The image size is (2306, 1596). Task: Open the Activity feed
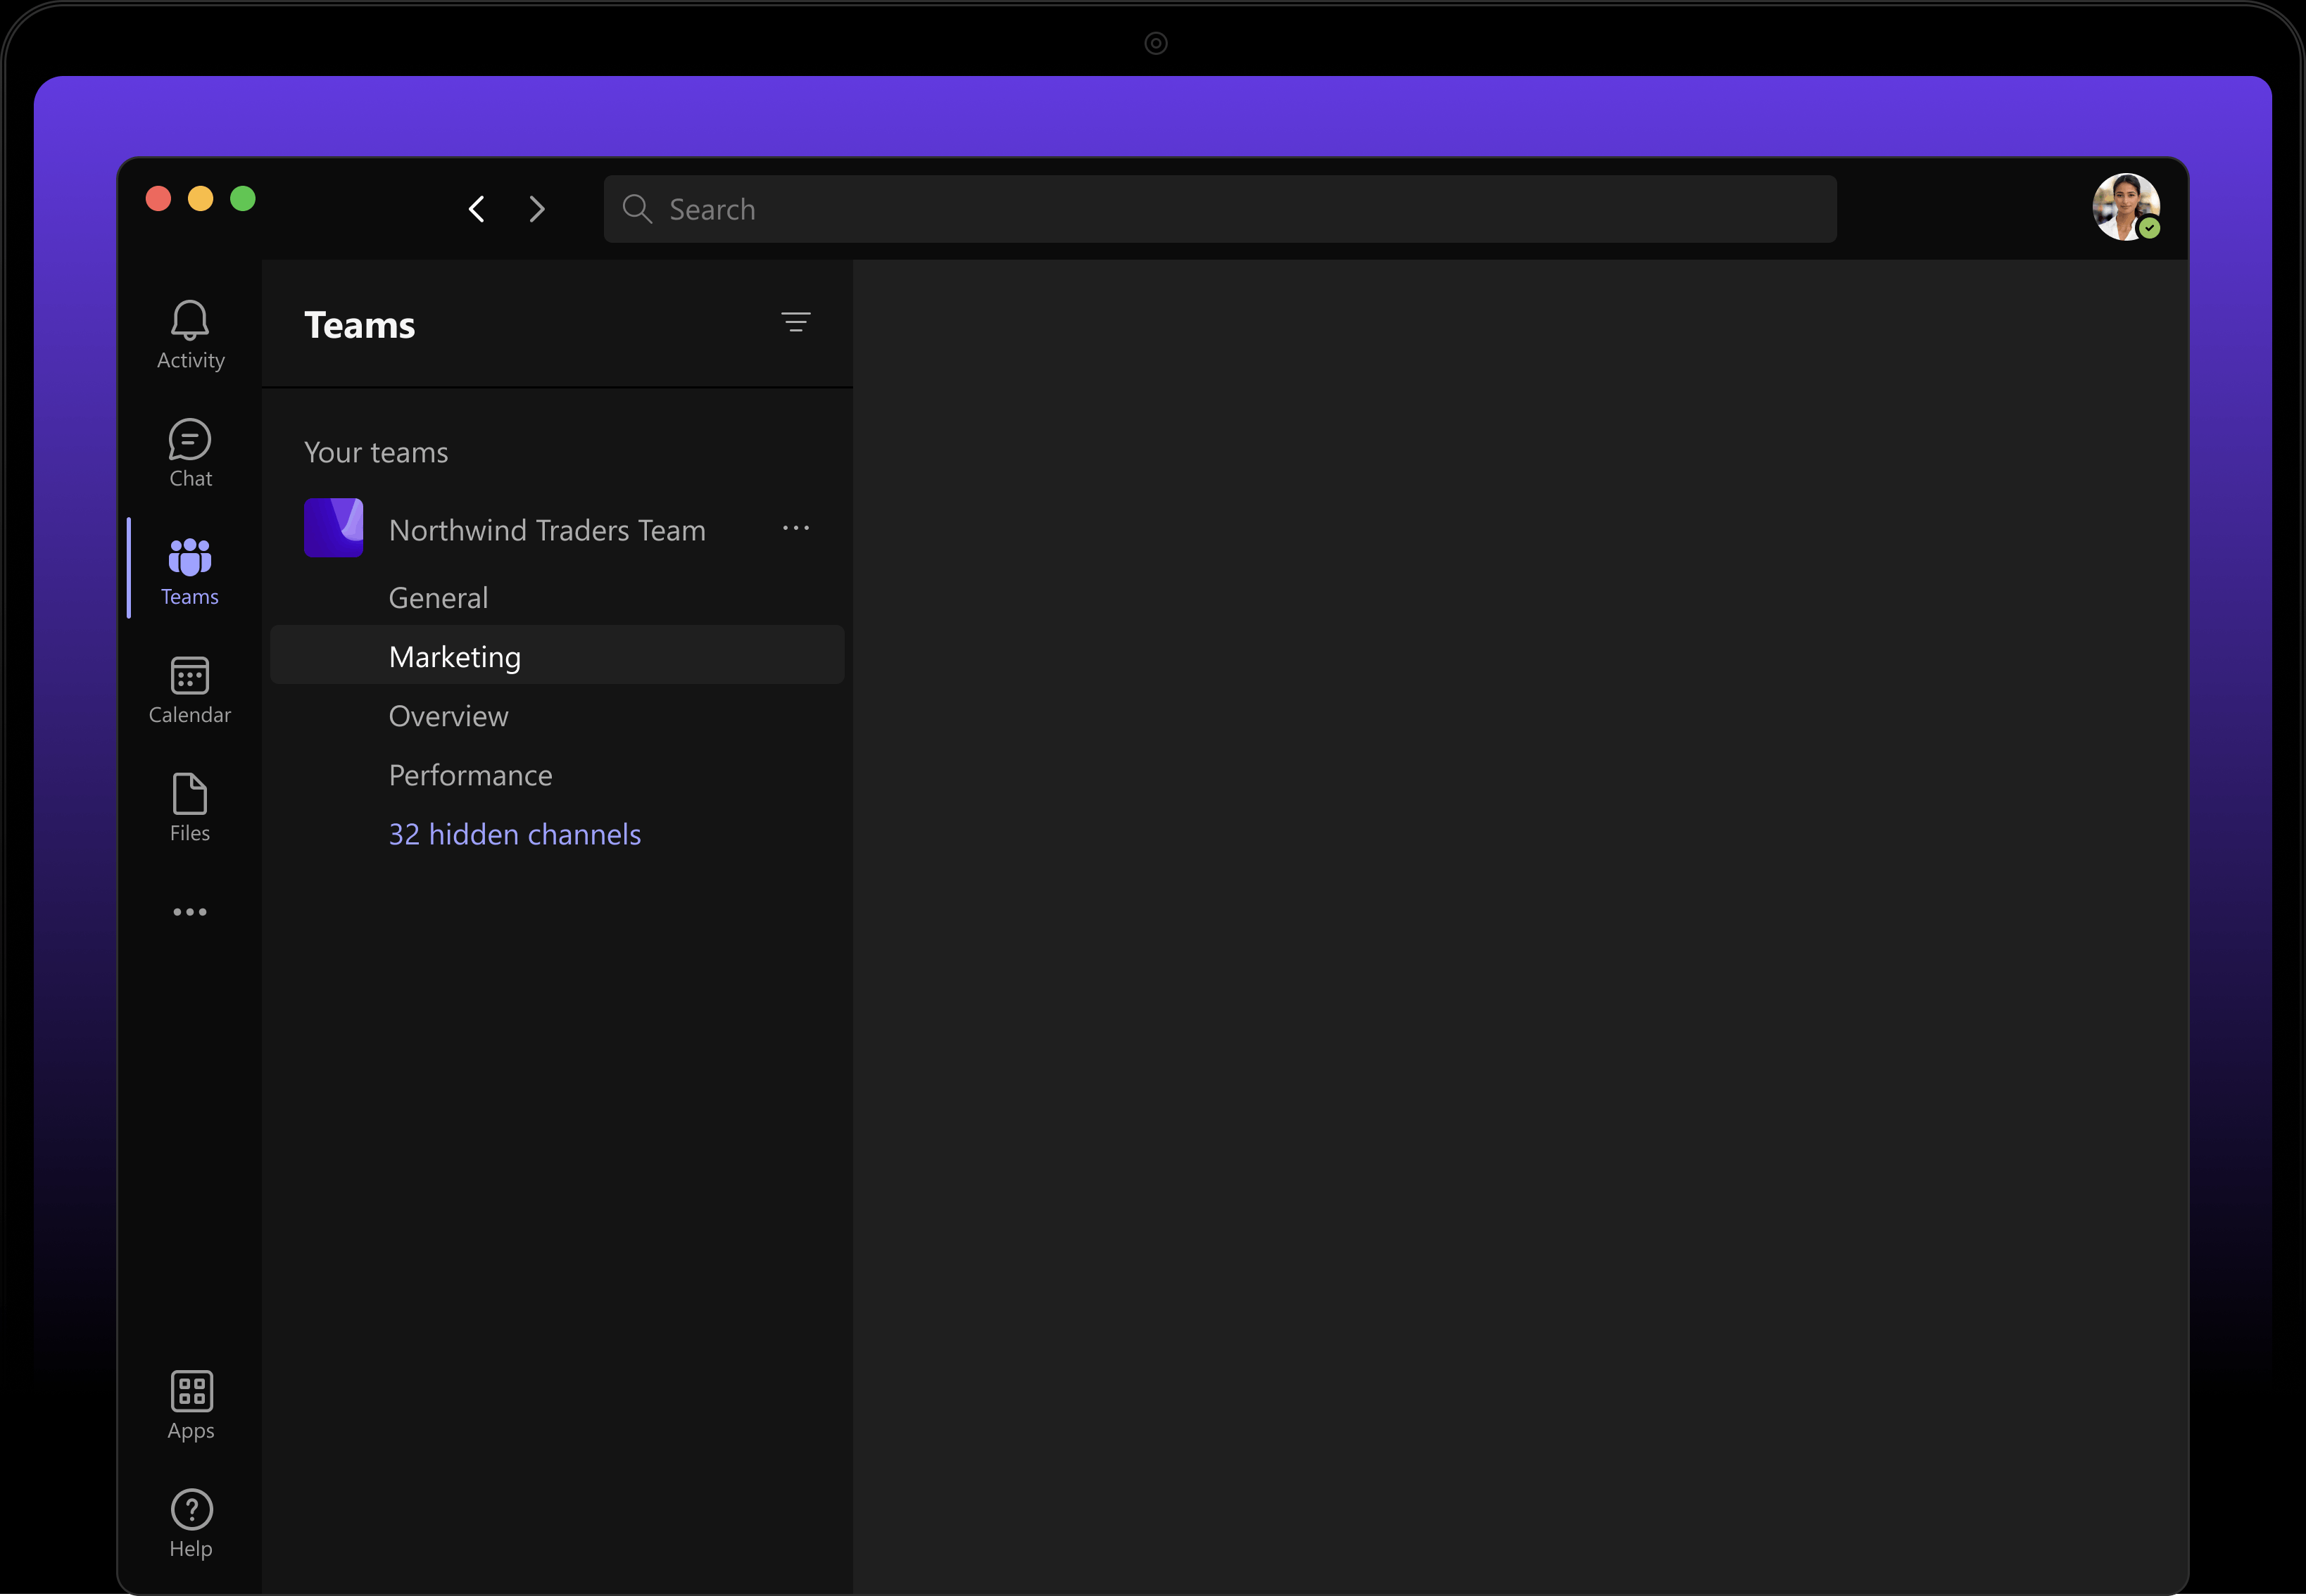pyautogui.click(x=190, y=335)
